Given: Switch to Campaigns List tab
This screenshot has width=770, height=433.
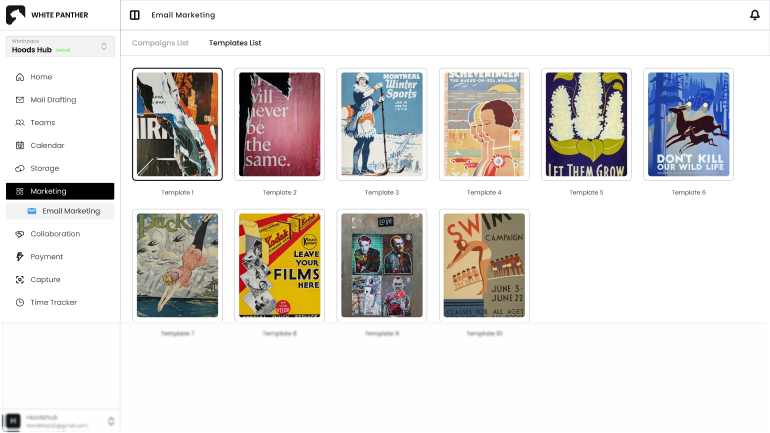Looking at the screenshot, I should point(160,43).
